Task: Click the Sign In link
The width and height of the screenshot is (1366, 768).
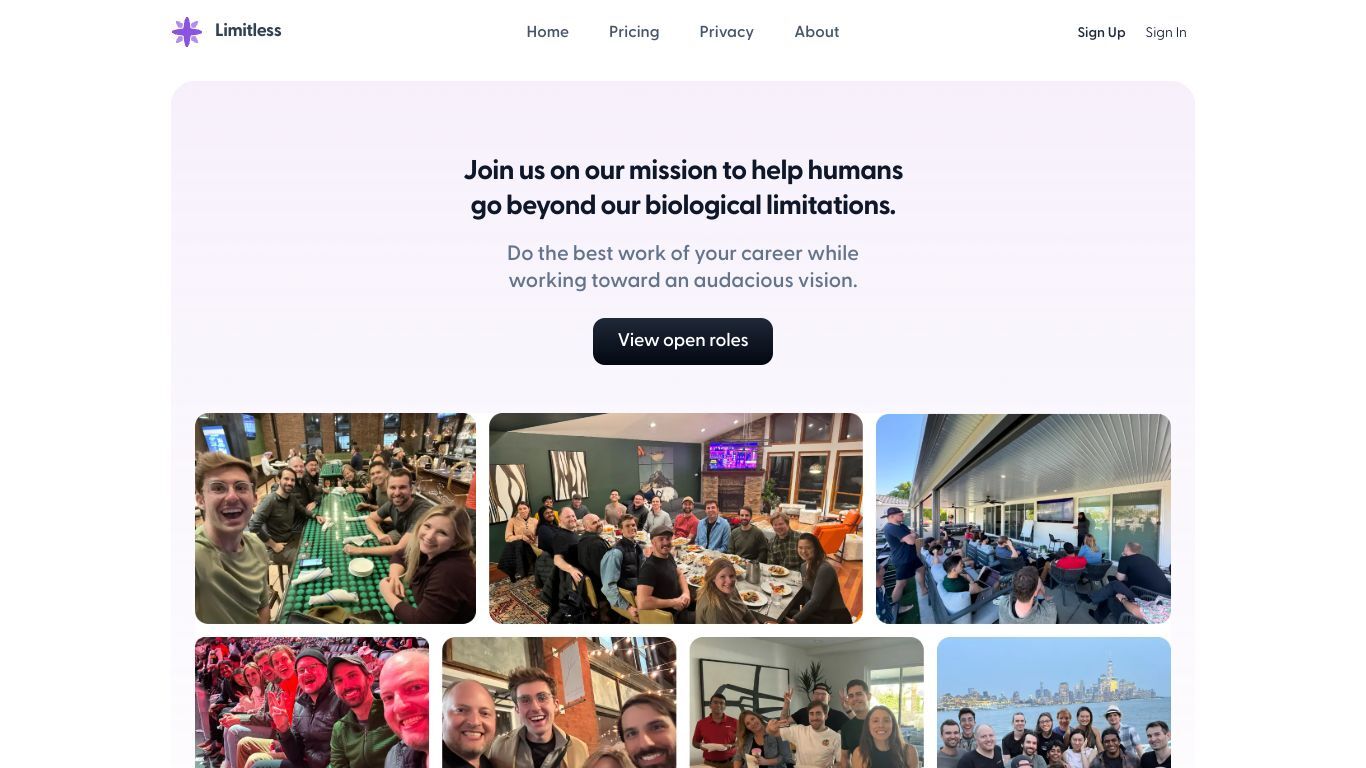Action: [1166, 33]
